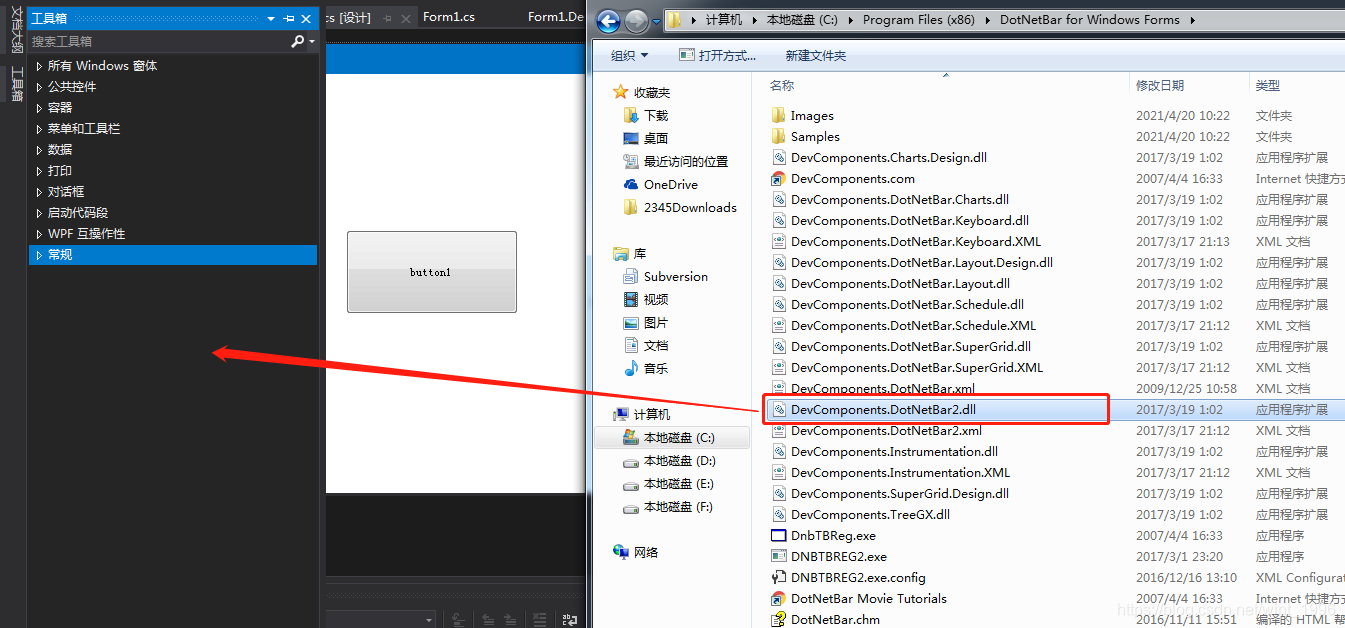Focus the 搜索工具箱 search field
Viewport: 1345px width, 628px height.
tap(160, 41)
